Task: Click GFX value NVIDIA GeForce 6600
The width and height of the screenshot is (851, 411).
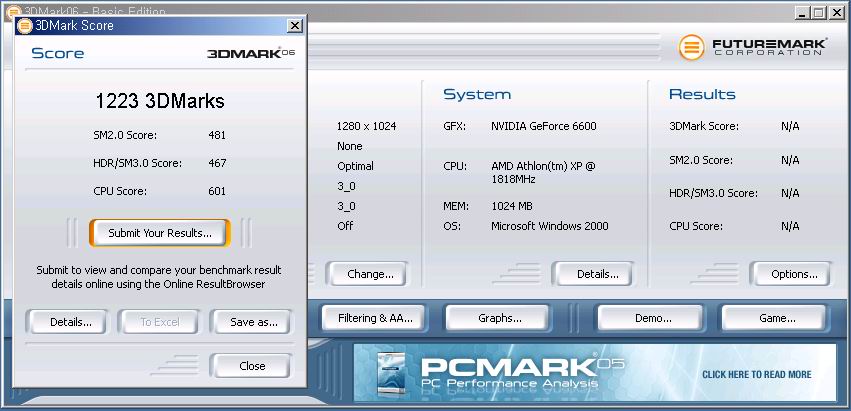Action: point(544,126)
